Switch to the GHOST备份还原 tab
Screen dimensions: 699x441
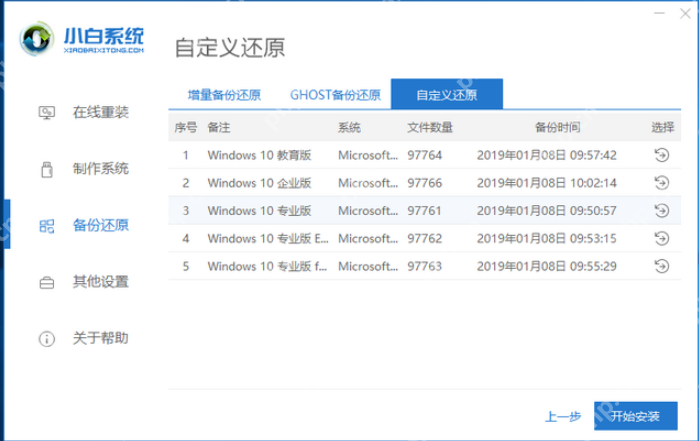coord(335,95)
